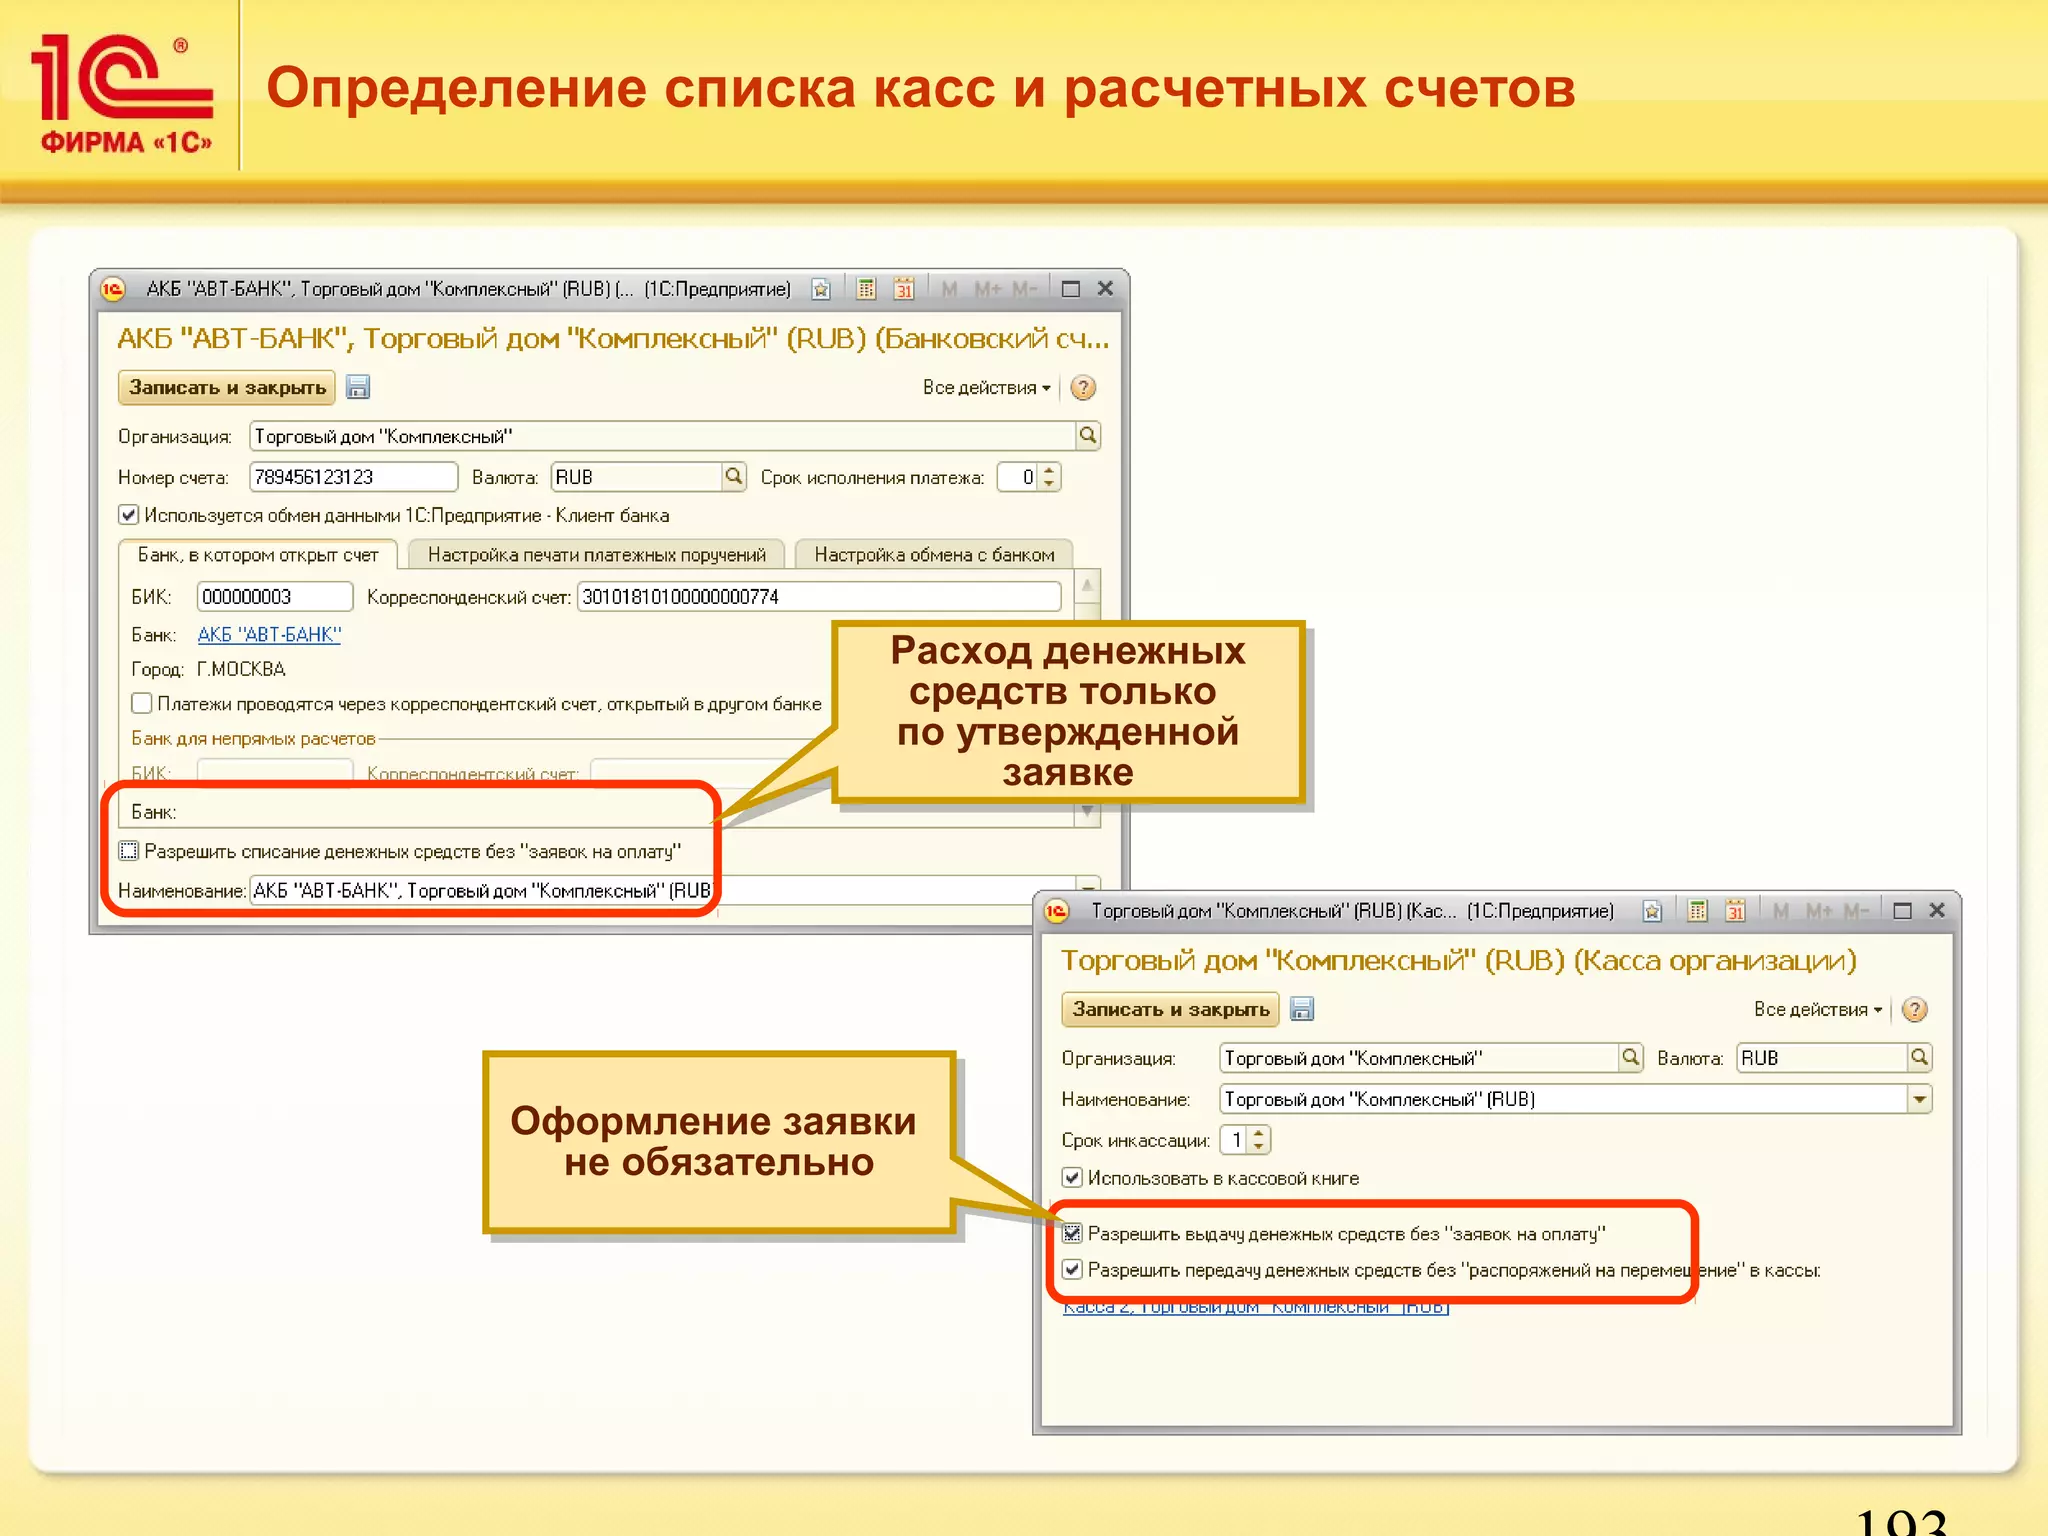Open 'Все действия' dropdown in cash desk window

click(x=1818, y=1010)
